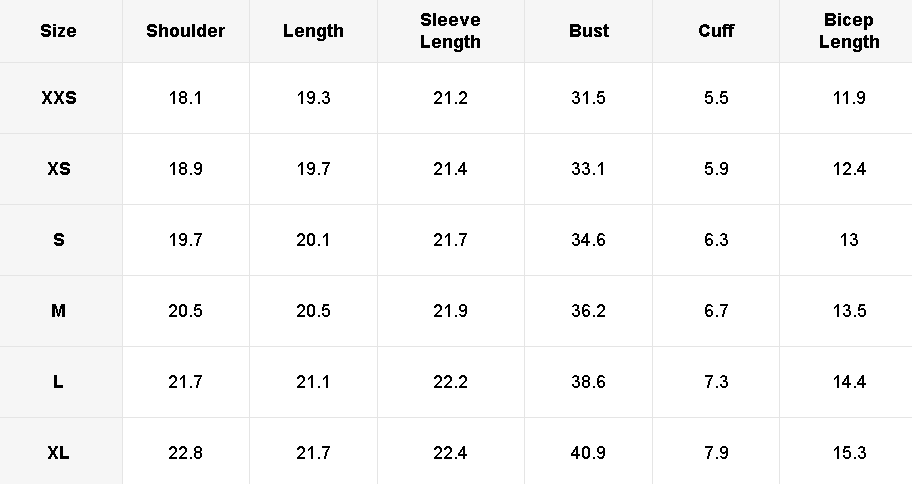Select the S size row label
912x484 pixels.
pos(58,240)
